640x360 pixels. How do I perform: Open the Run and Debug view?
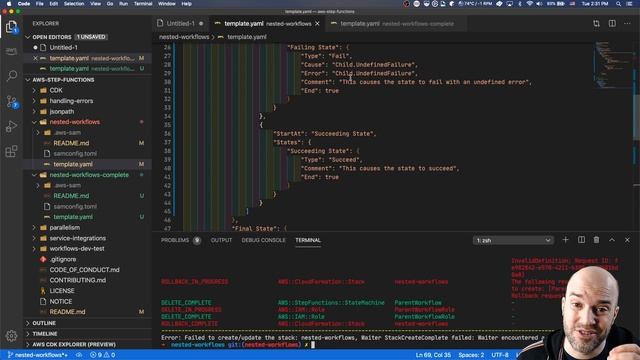(x=11, y=126)
